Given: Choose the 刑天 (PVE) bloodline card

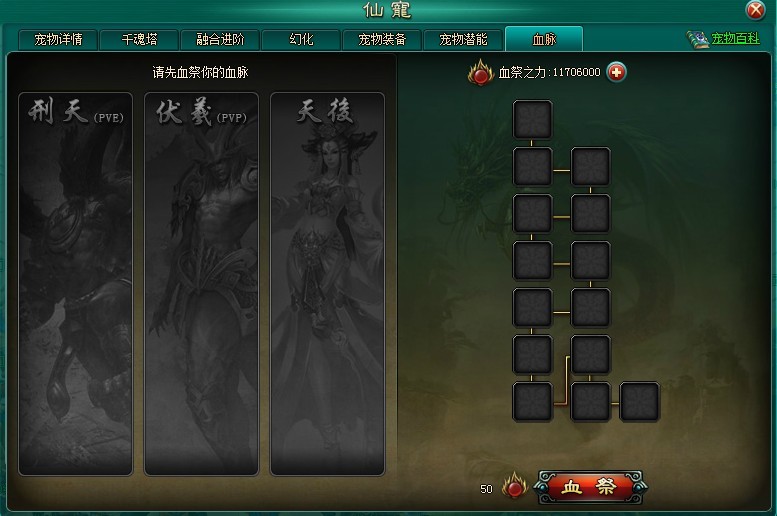Looking at the screenshot, I should click(75, 284).
